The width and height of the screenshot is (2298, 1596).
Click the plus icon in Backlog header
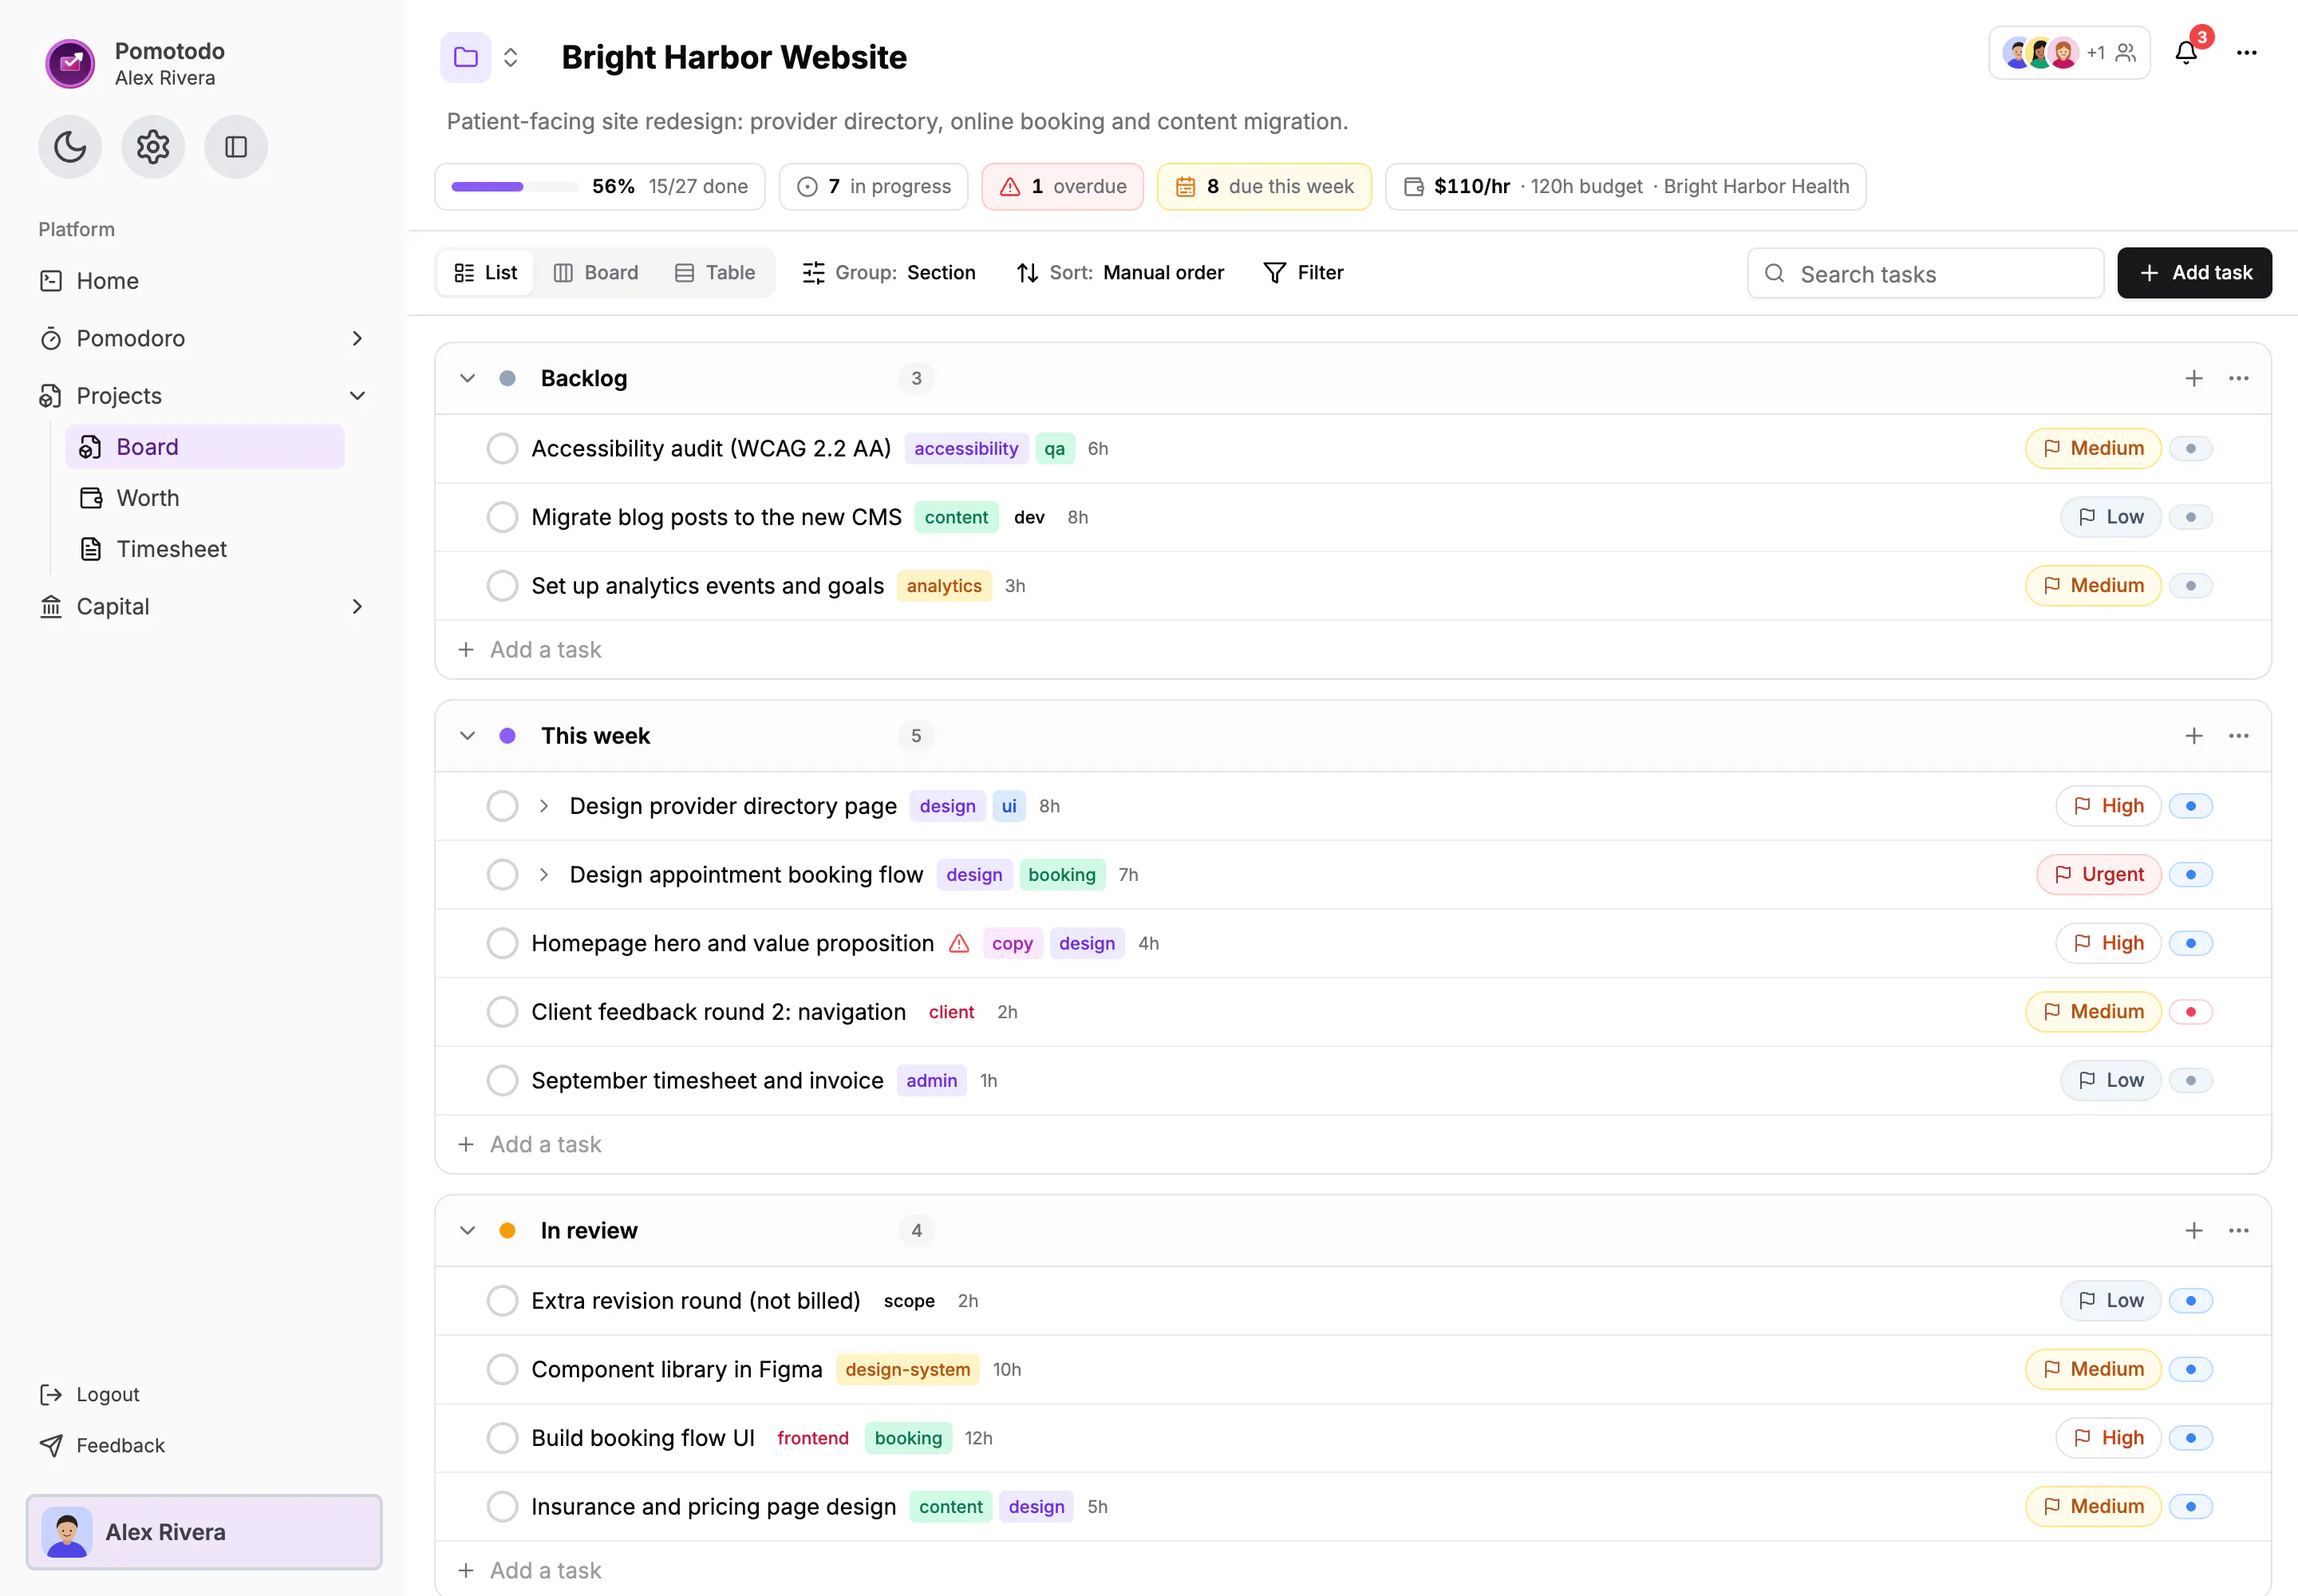coord(2194,379)
